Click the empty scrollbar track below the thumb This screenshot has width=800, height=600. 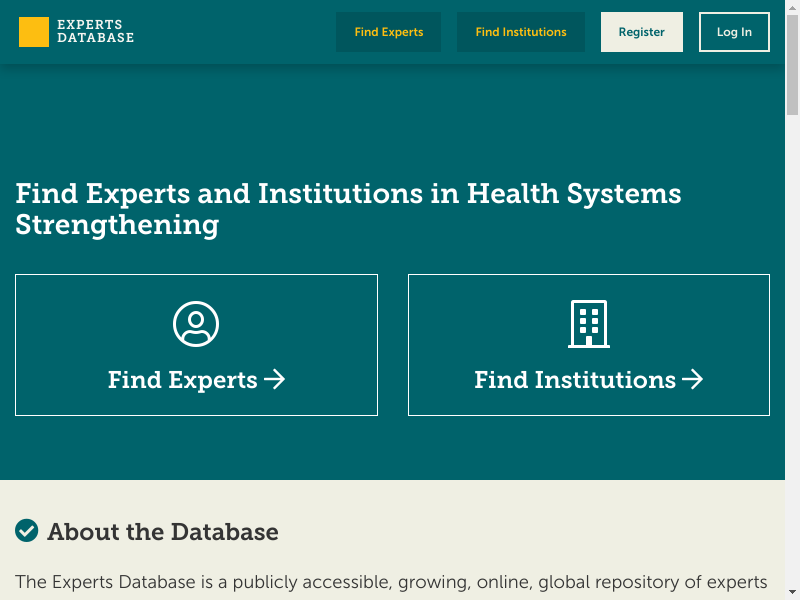pos(792,350)
